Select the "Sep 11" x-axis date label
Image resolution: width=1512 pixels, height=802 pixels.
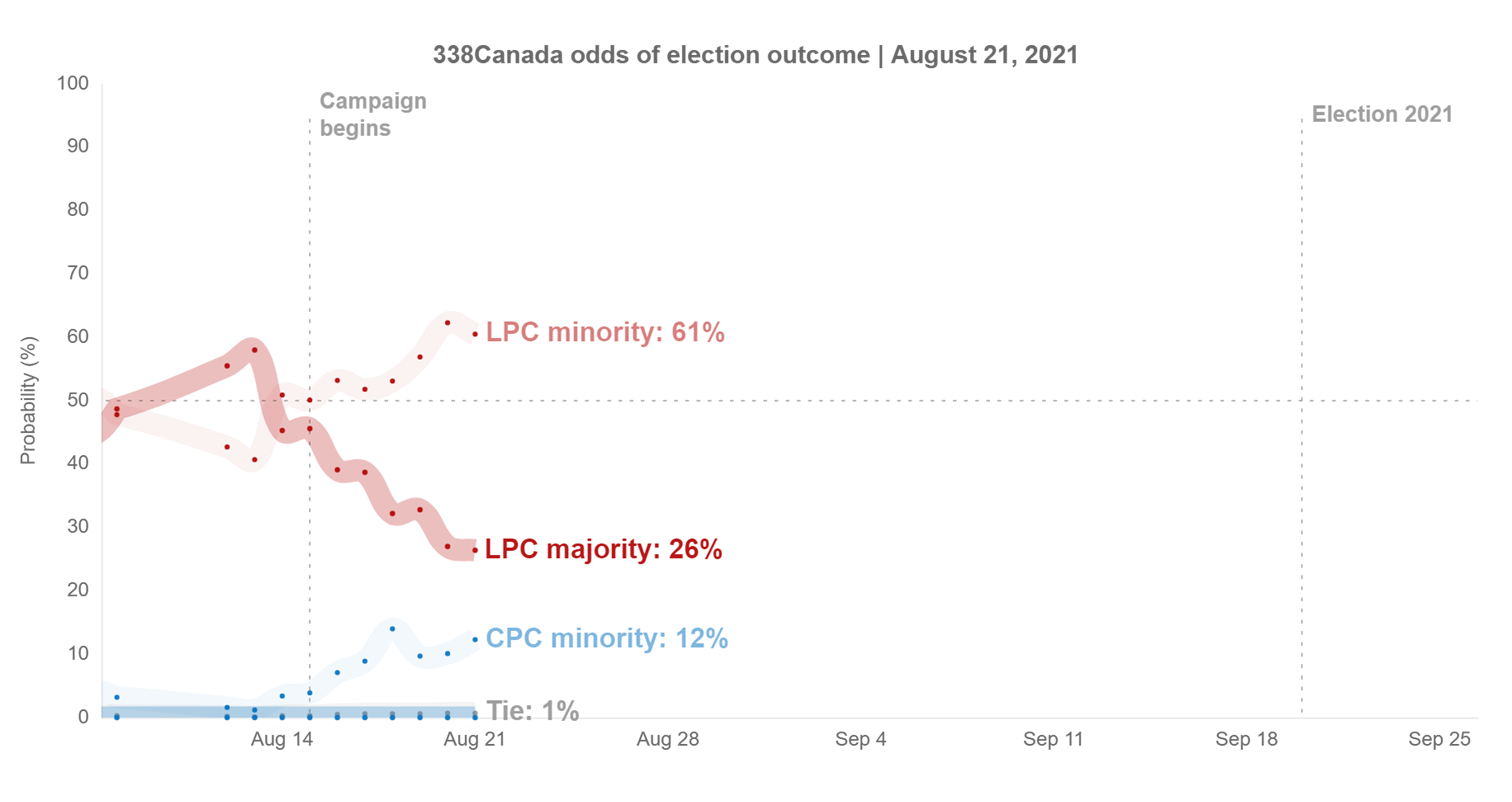[x=1054, y=741]
